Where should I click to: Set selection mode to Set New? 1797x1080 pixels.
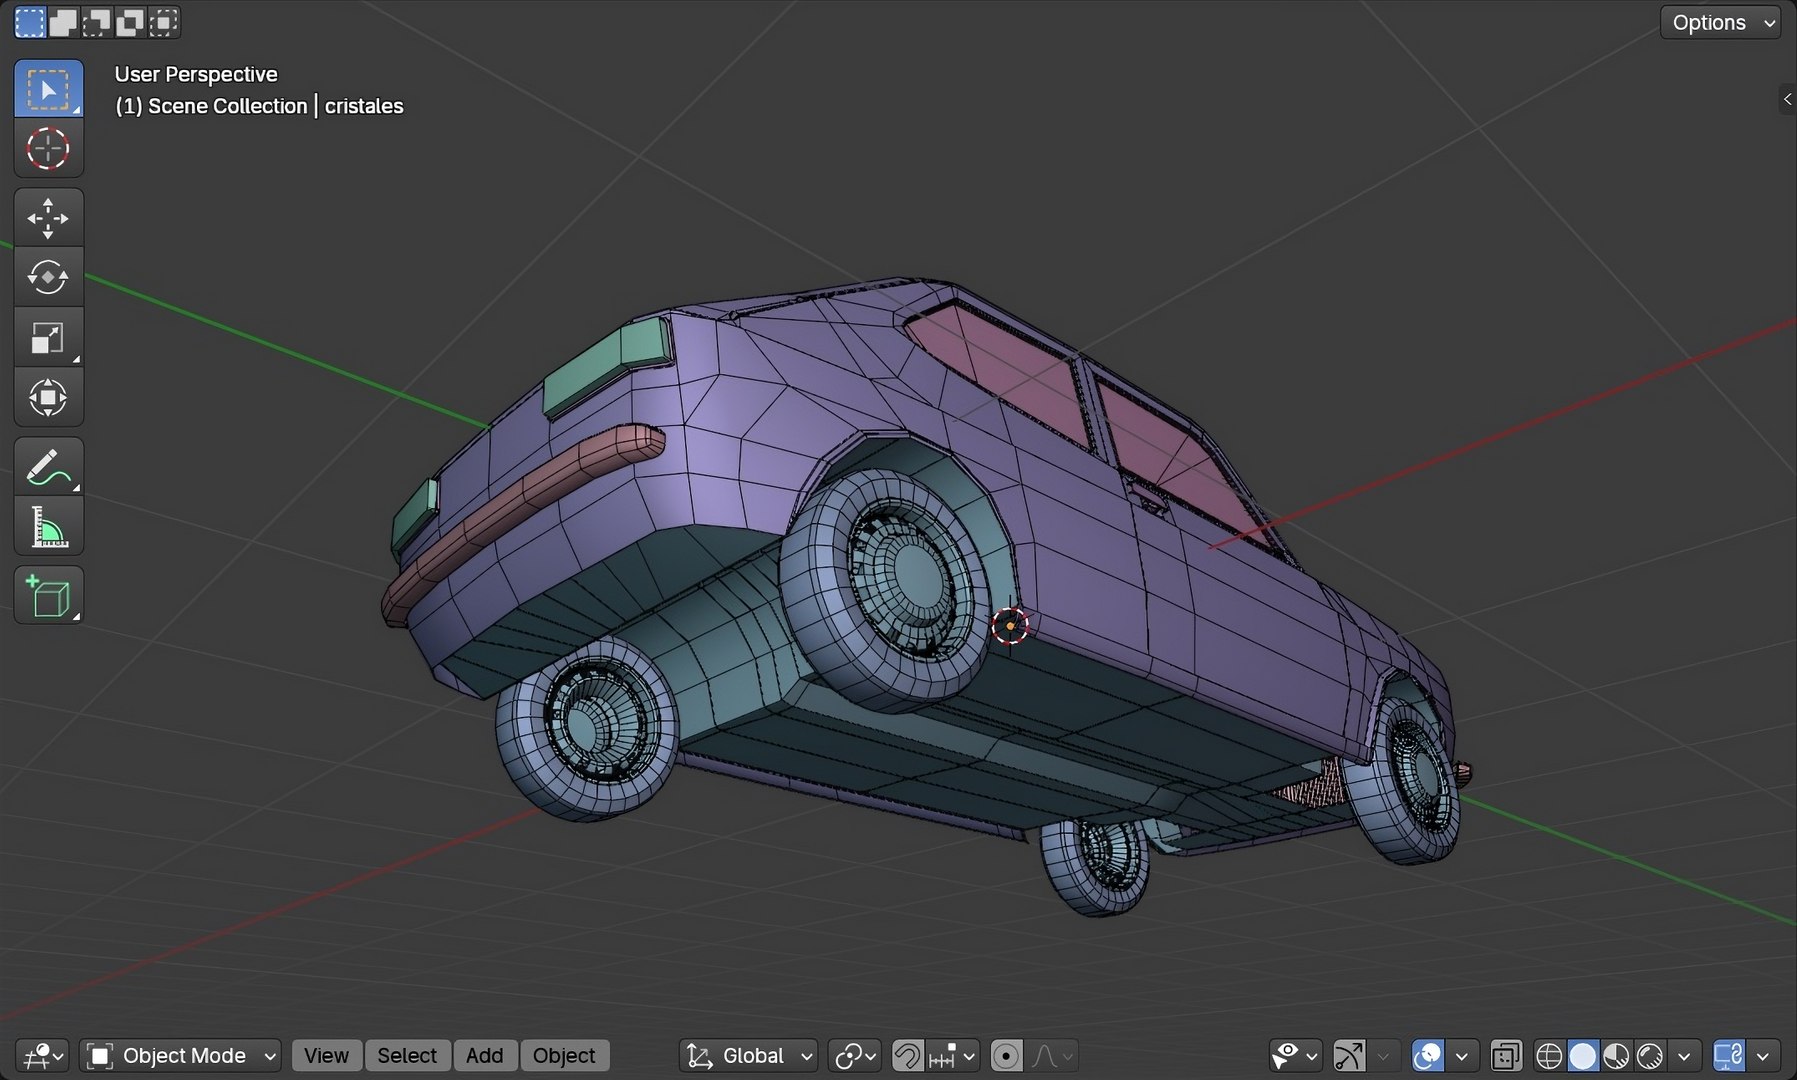[30, 22]
